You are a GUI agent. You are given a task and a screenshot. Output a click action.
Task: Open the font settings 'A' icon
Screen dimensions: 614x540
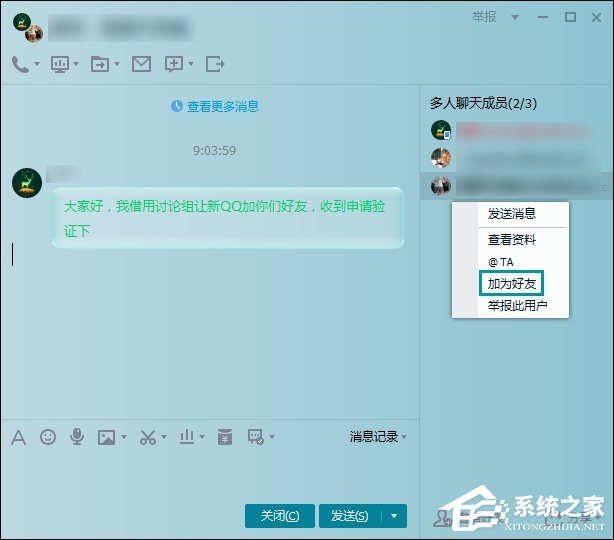click(x=17, y=437)
